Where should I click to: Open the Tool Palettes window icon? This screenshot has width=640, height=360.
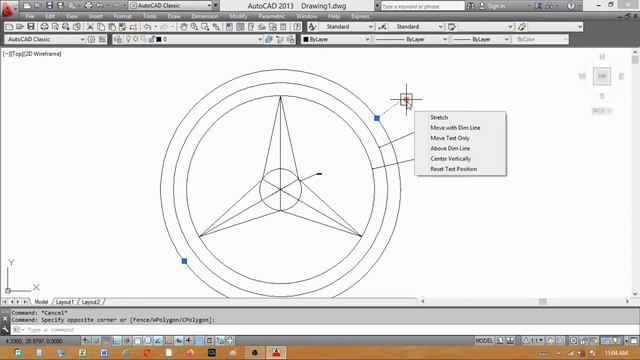(x=251, y=27)
